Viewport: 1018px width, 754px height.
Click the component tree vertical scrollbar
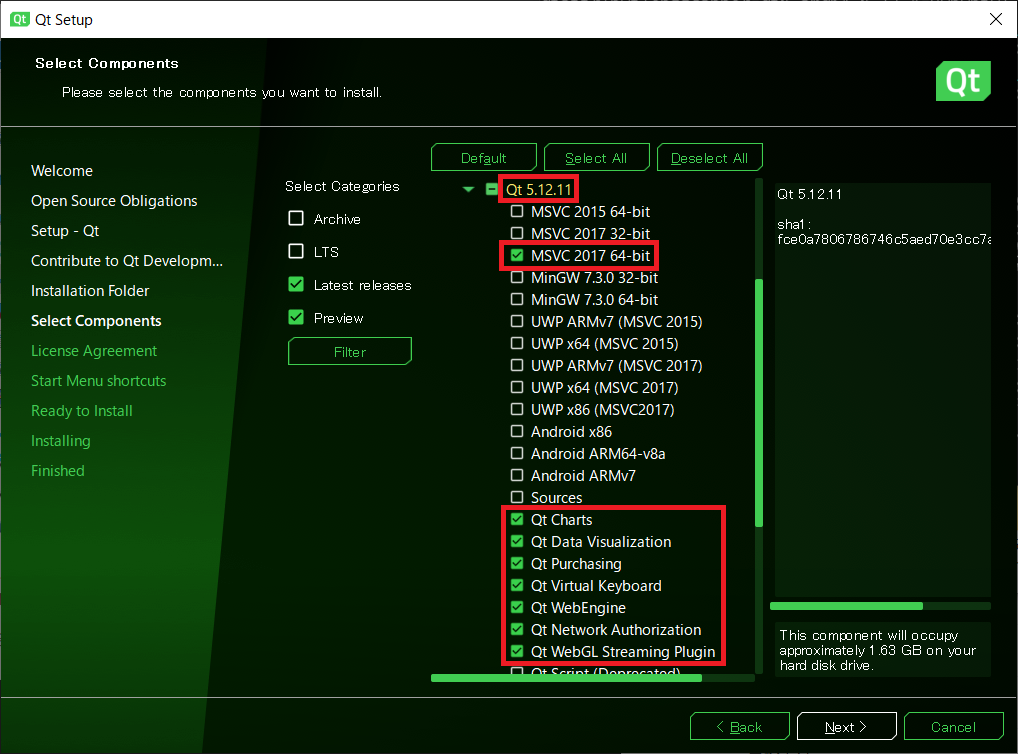pyautogui.click(x=759, y=403)
